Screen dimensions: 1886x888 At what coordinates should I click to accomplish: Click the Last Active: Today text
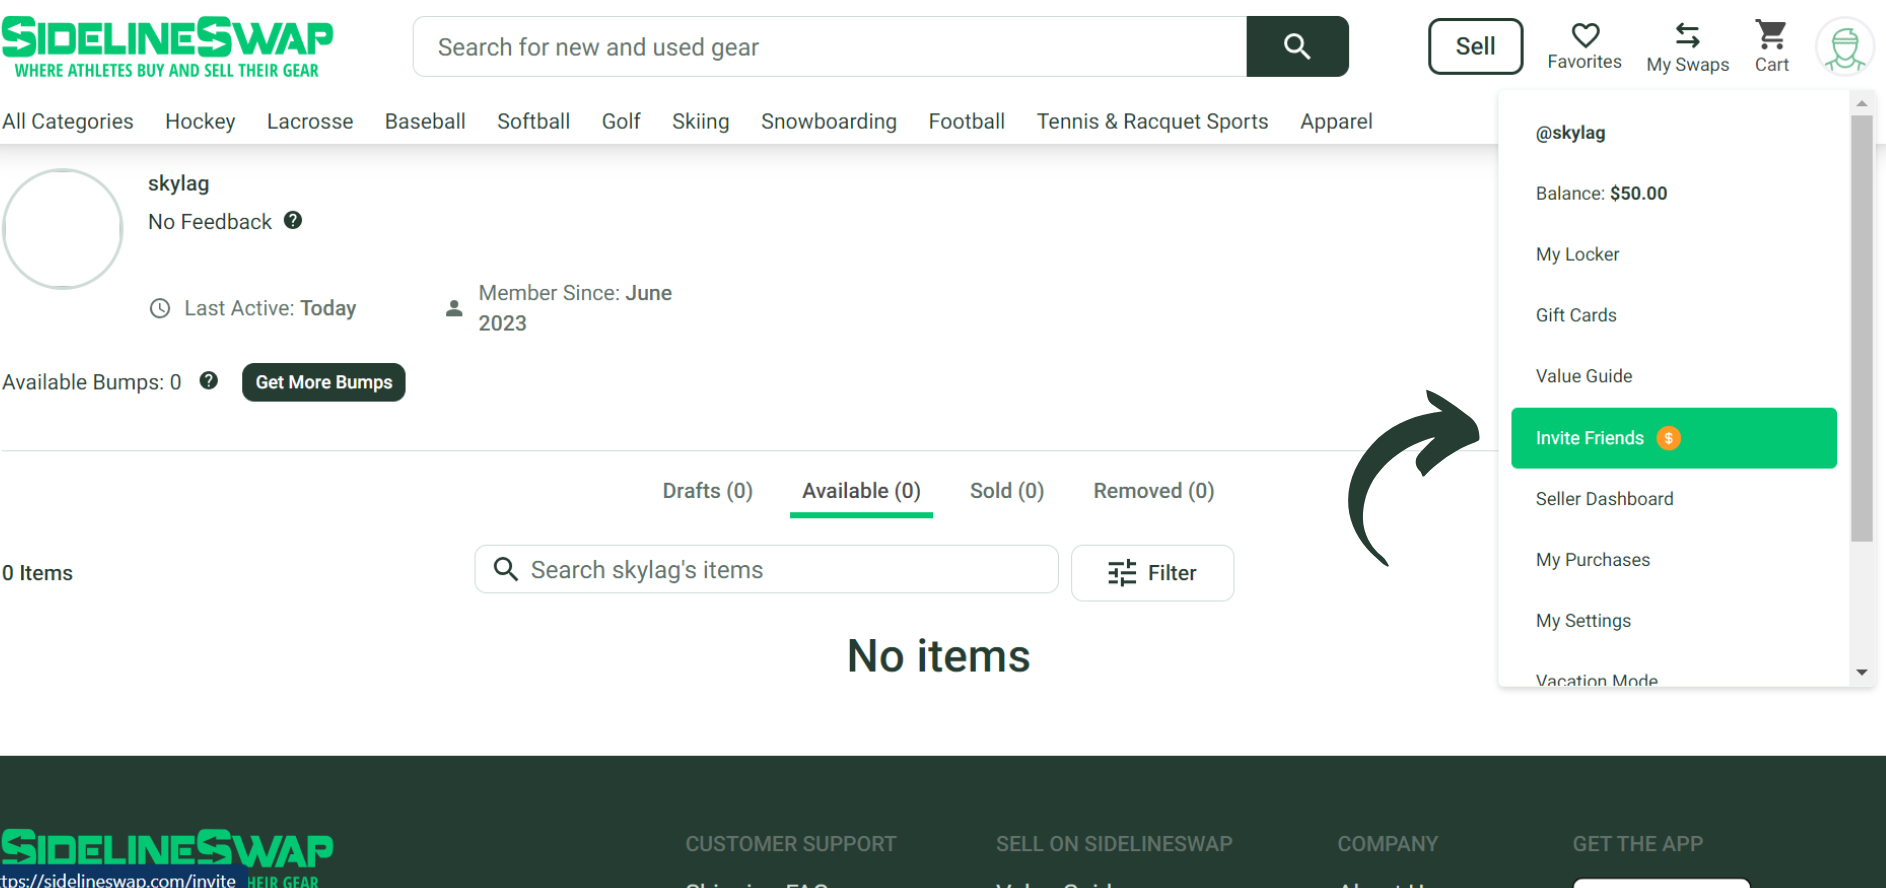270,308
